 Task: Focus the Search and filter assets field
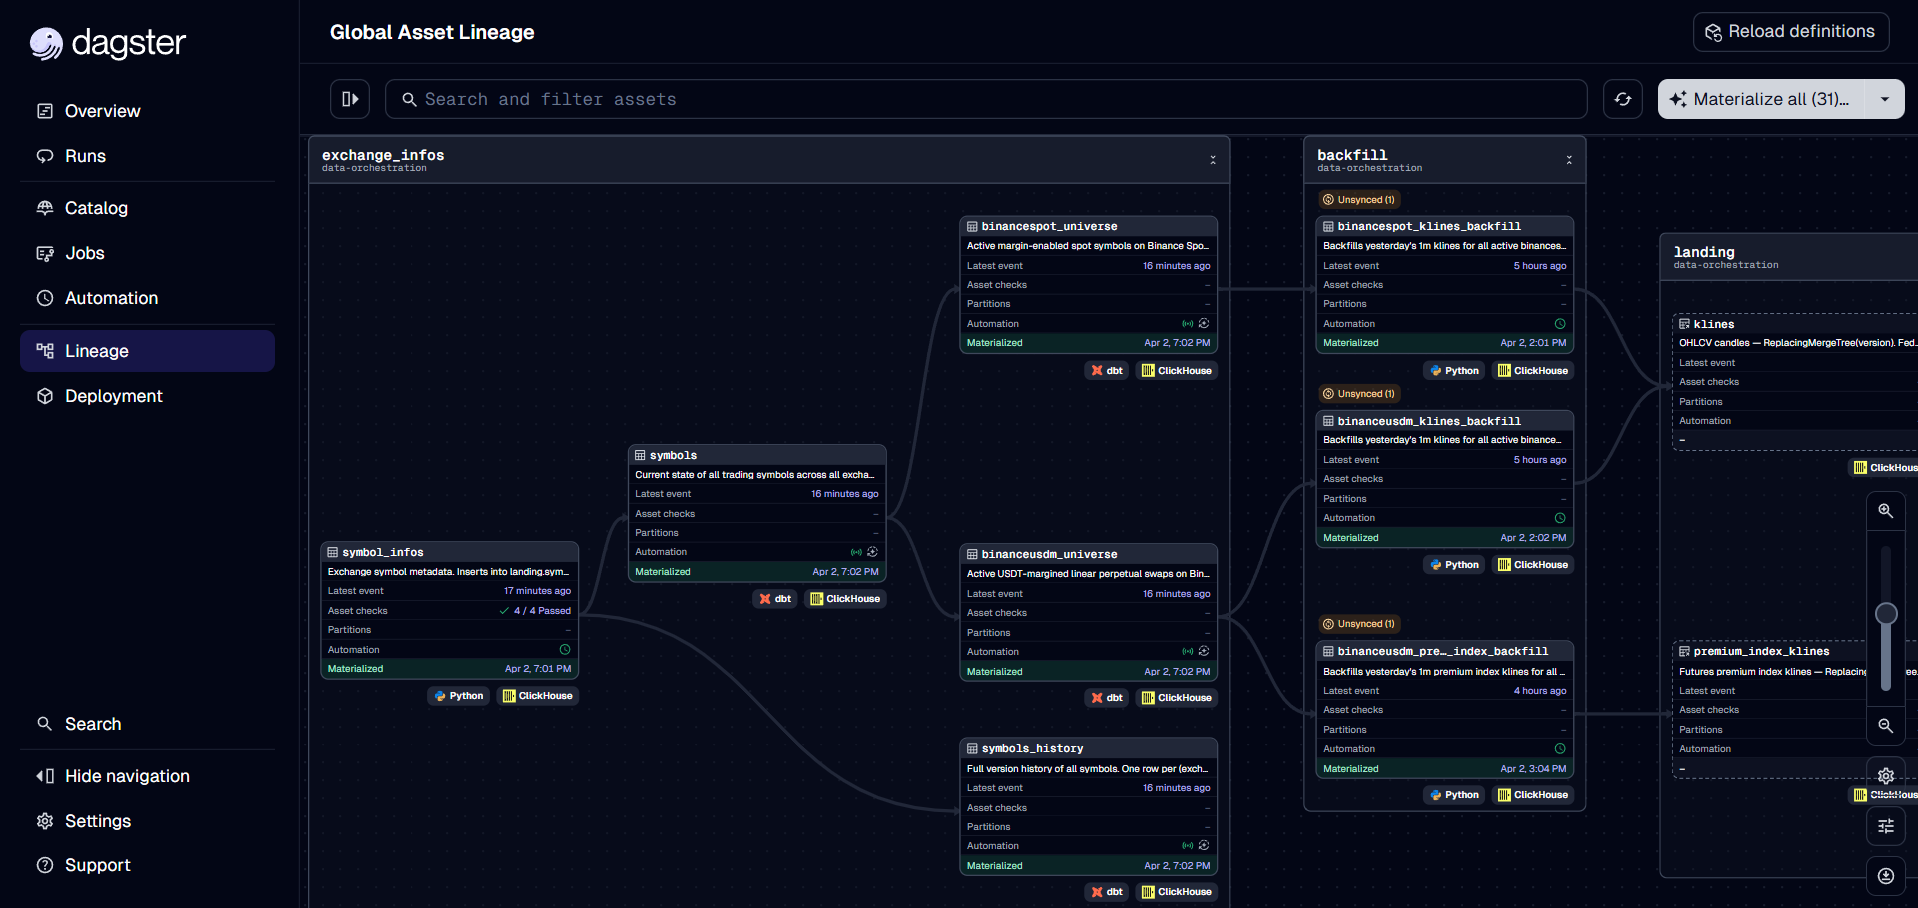[985, 99]
